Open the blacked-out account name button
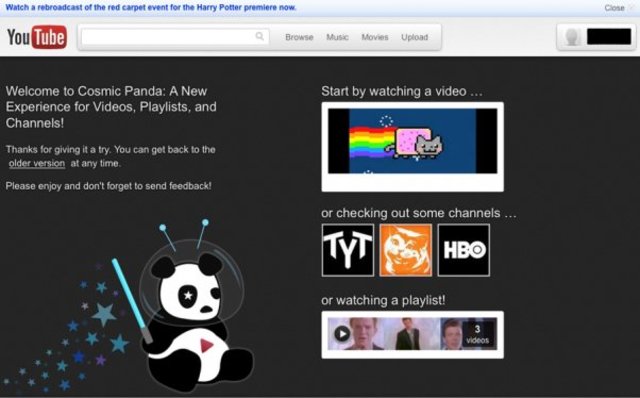This screenshot has height=398, width=640. click(x=609, y=37)
